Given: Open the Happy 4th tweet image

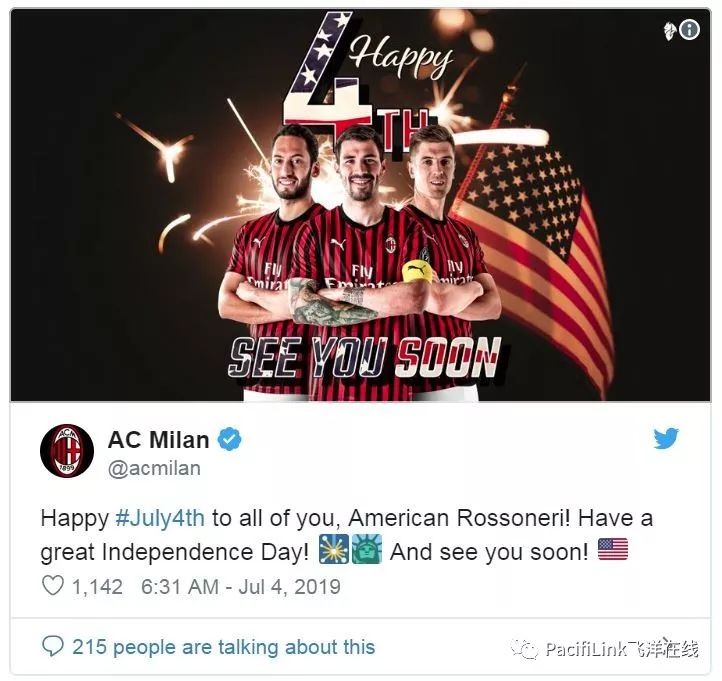Looking at the screenshot, I should click(x=361, y=205).
